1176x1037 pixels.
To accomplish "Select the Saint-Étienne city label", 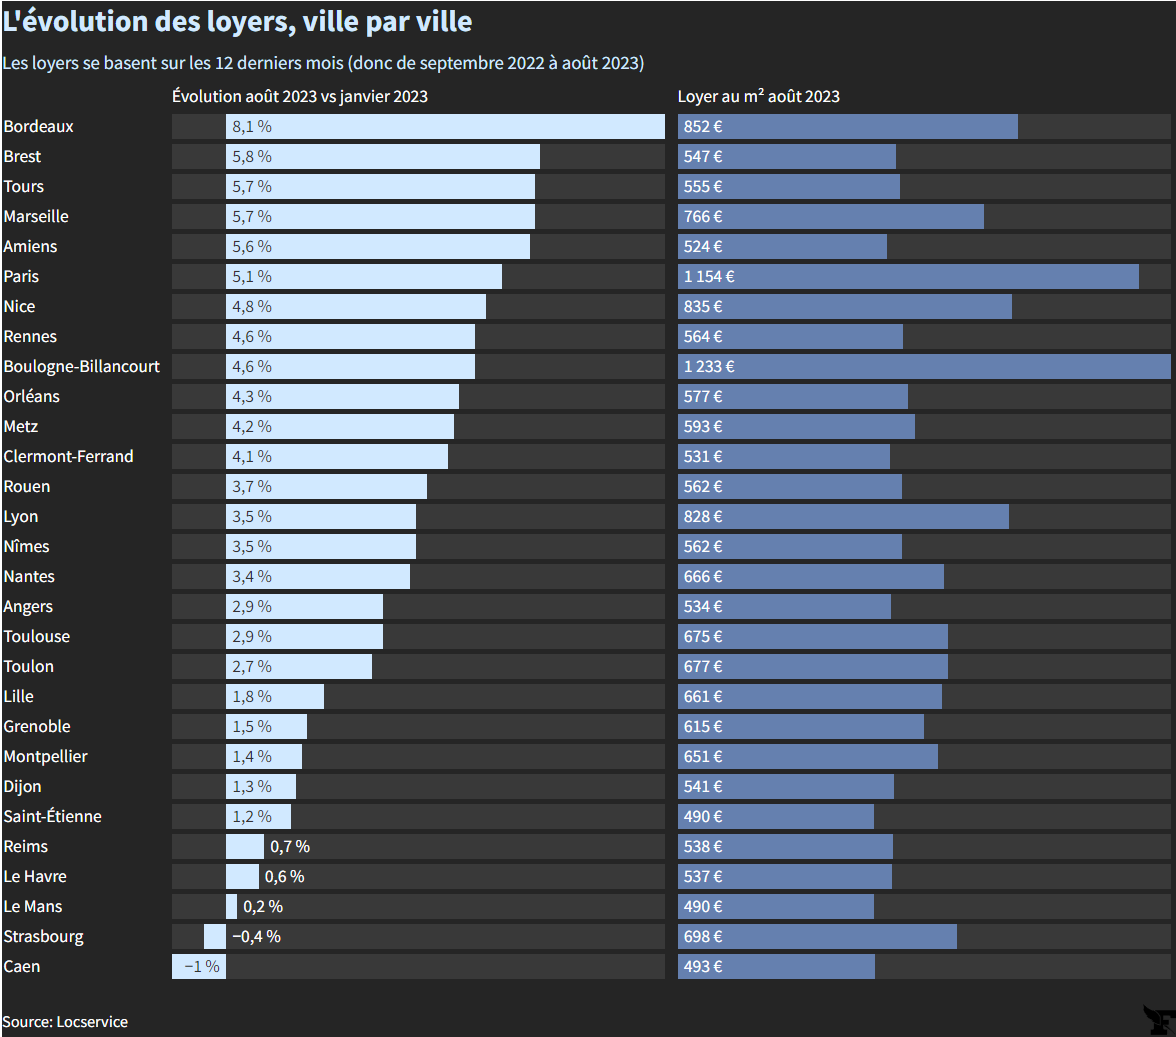I will pos(52,817).
